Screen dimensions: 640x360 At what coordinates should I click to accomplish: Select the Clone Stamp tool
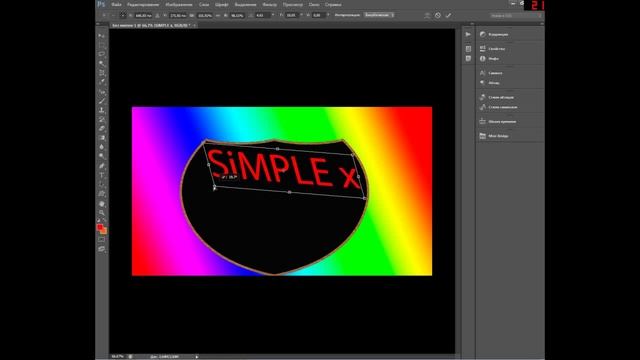pyautogui.click(x=101, y=110)
